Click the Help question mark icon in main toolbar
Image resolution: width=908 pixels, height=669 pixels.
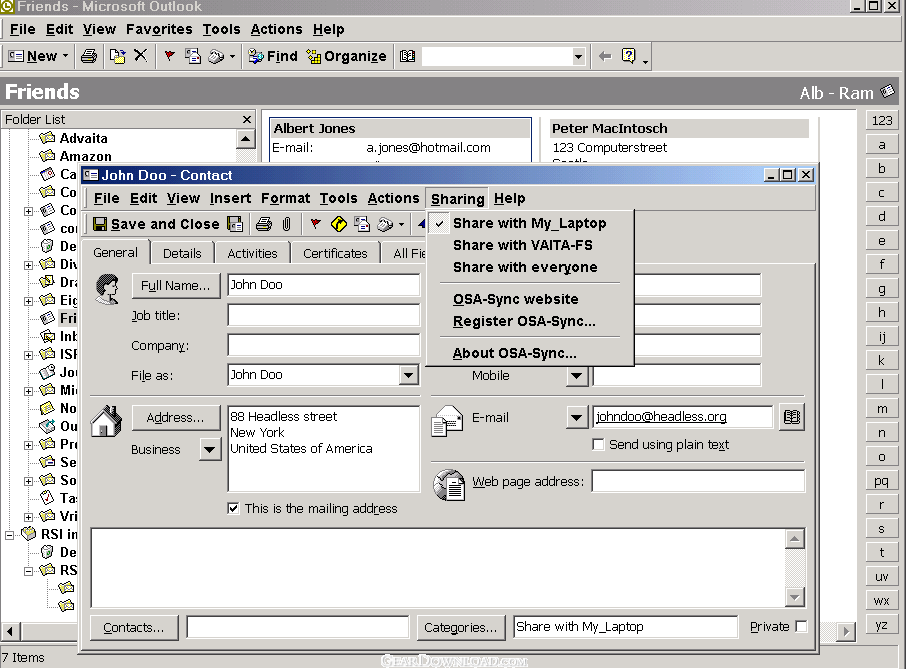628,56
